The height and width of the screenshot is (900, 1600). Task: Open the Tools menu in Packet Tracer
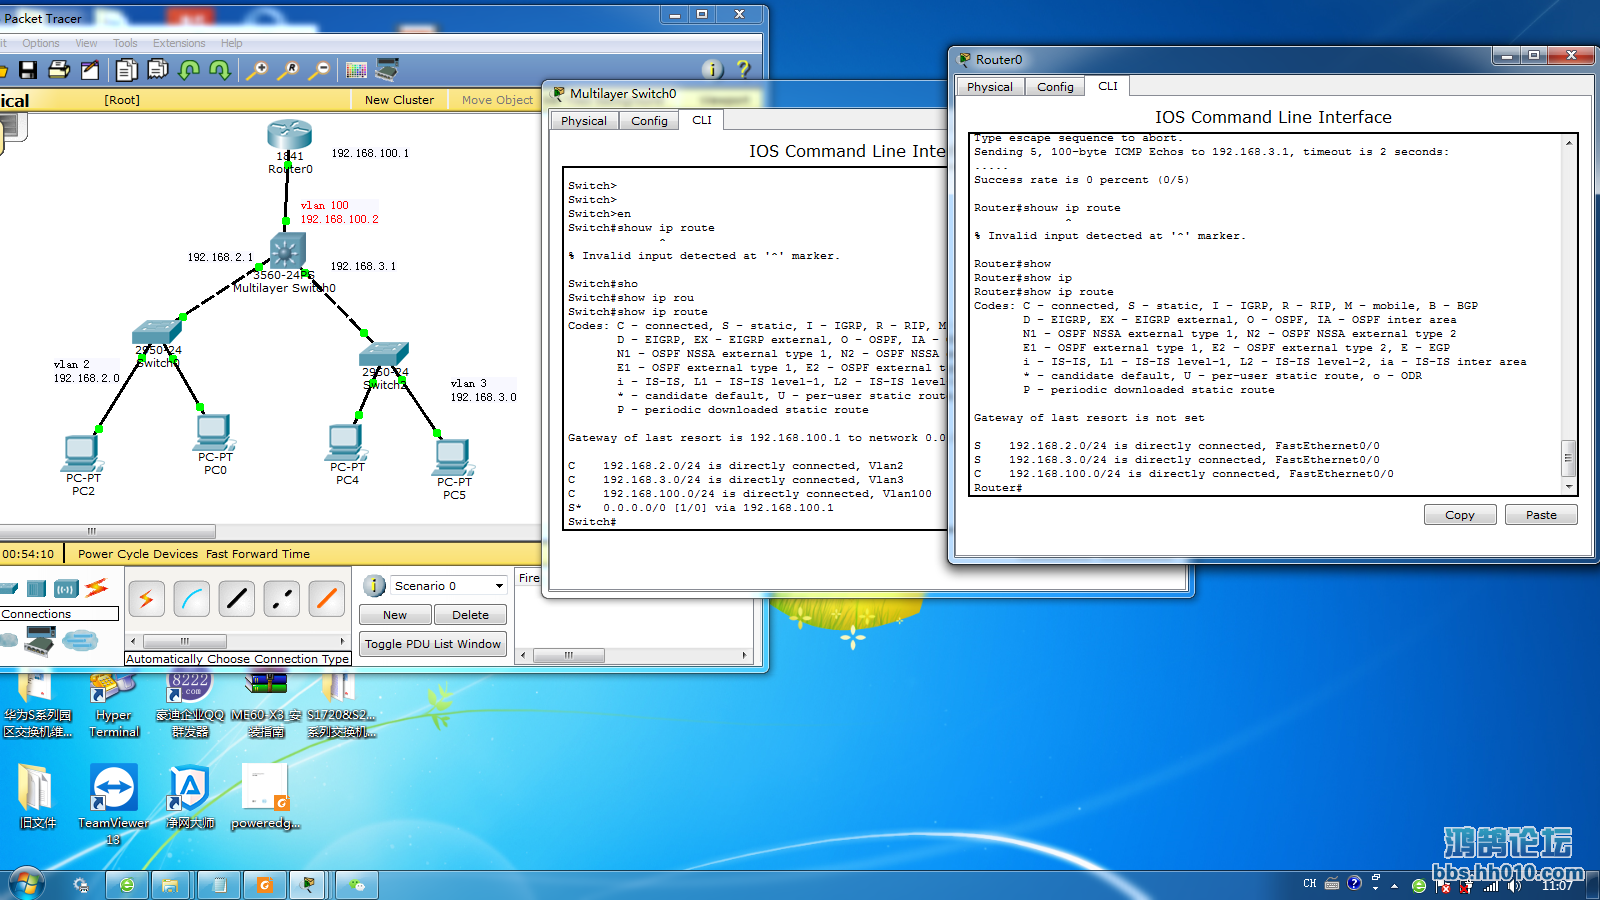125,43
